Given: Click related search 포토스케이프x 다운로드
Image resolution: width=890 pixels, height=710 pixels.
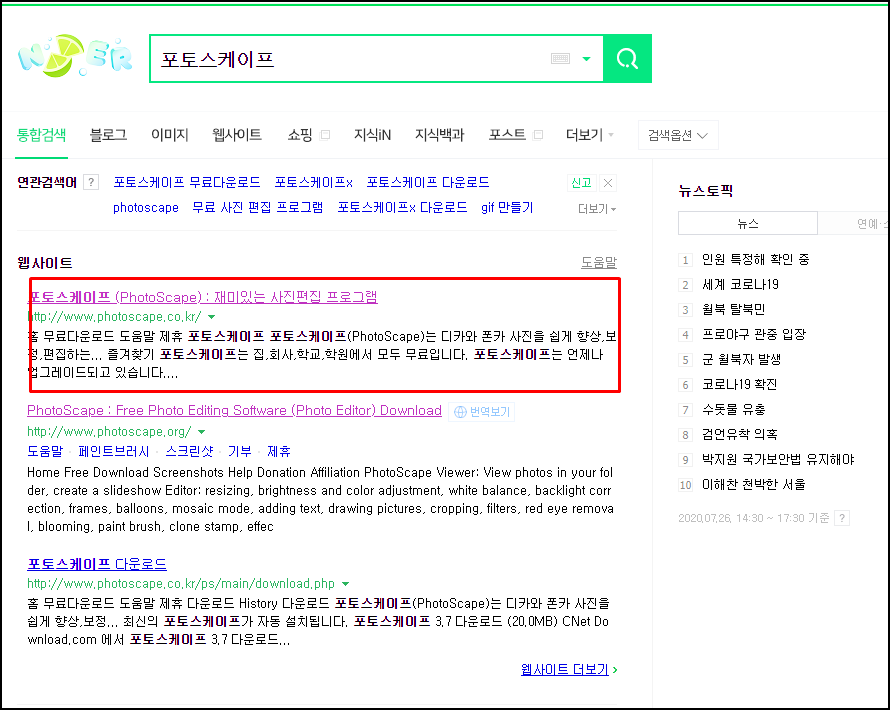Looking at the screenshot, I should (402, 208).
